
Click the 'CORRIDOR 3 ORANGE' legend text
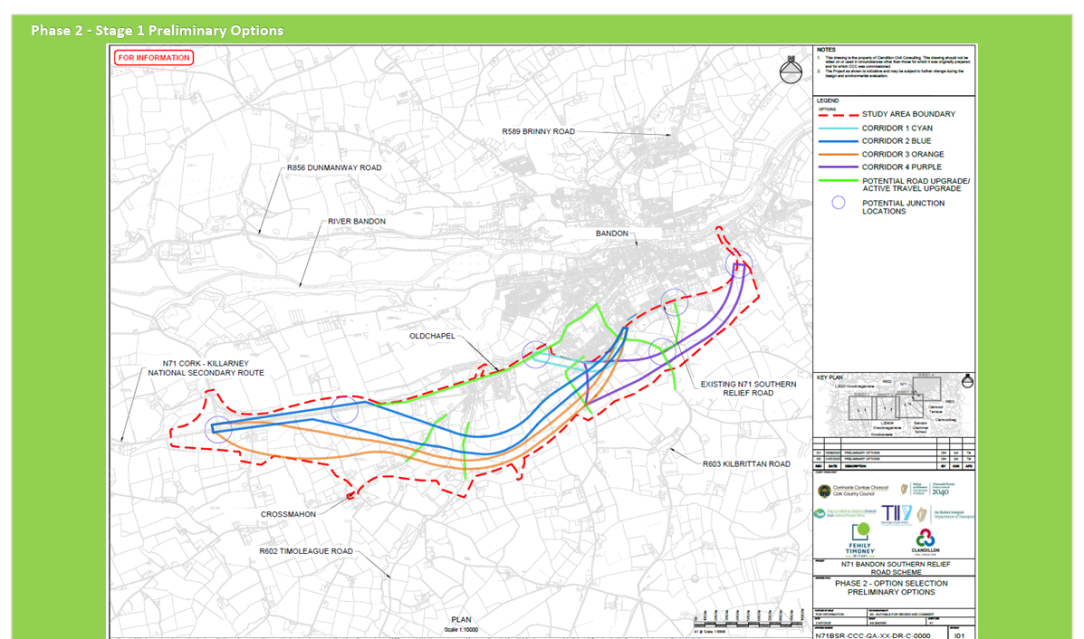pyautogui.click(x=903, y=154)
